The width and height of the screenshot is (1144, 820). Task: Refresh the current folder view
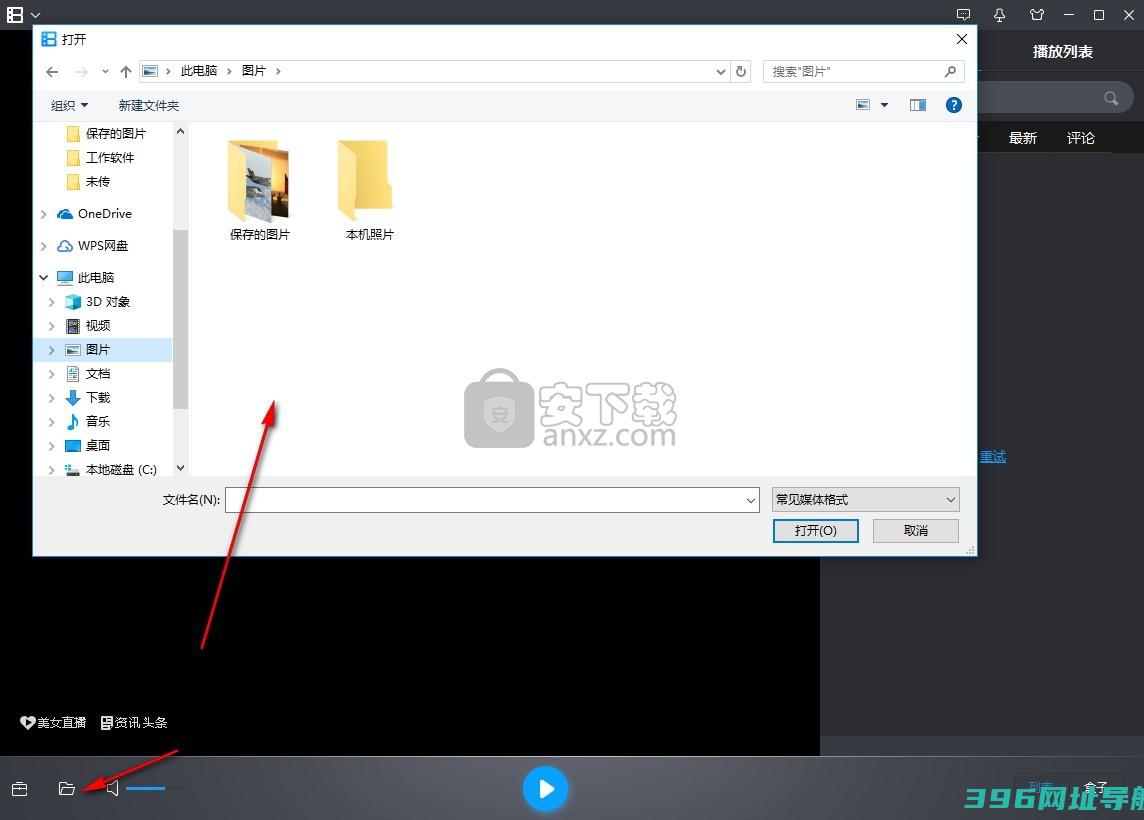coord(741,71)
